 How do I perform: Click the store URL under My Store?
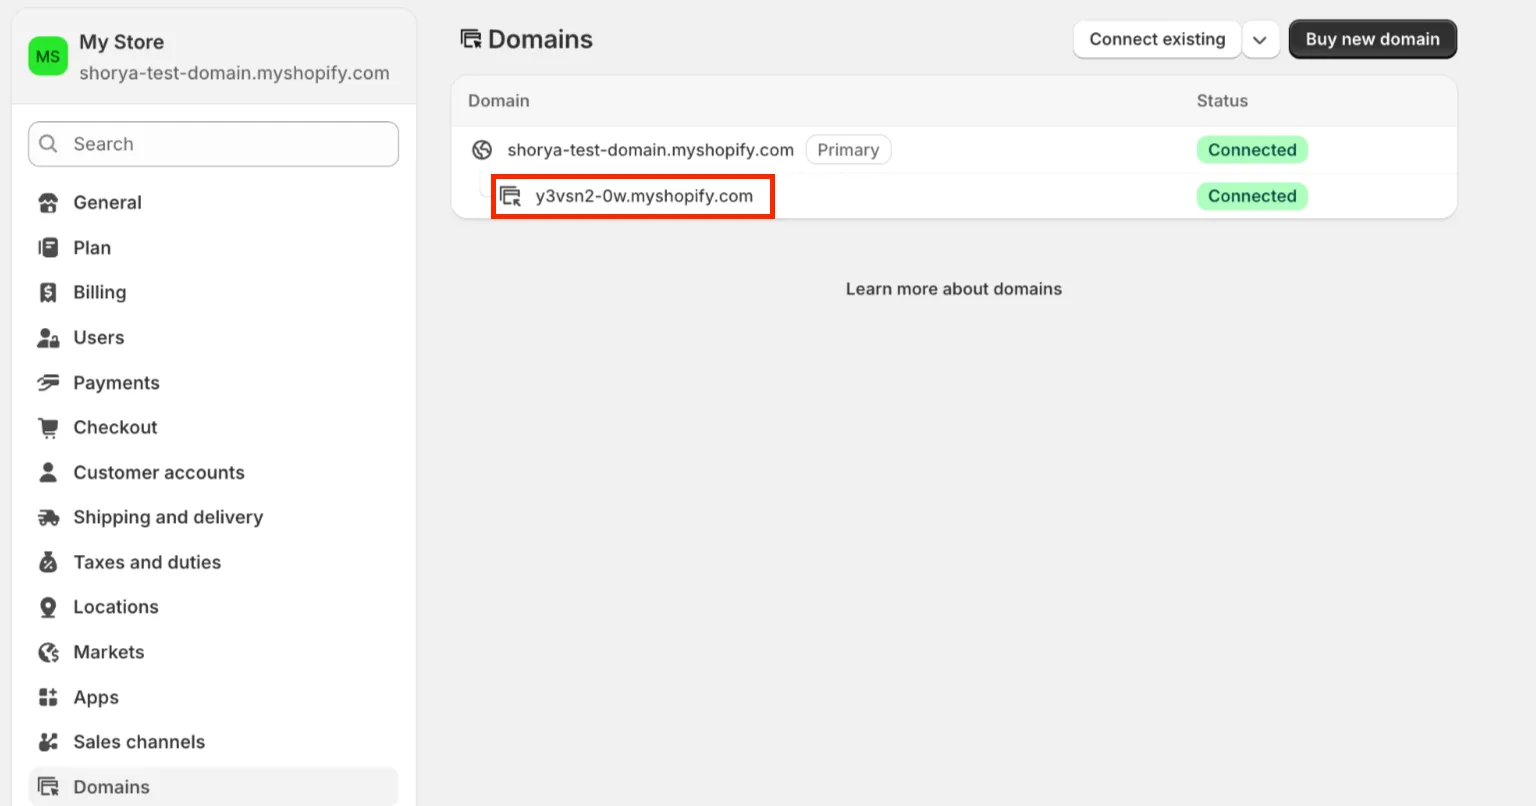[234, 73]
